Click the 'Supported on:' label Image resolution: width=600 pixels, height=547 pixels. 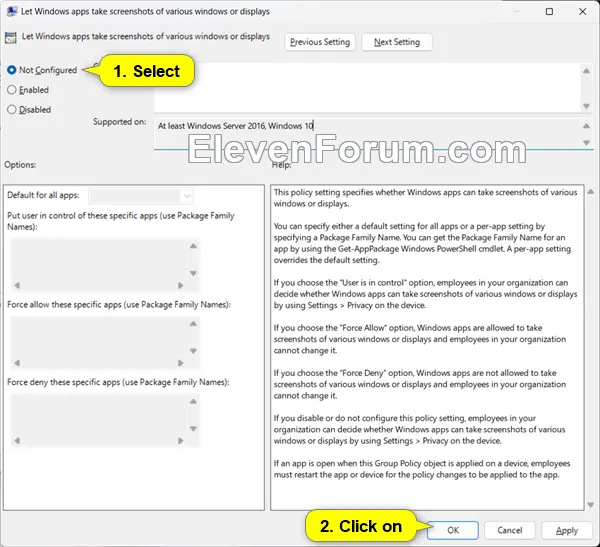click(119, 122)
